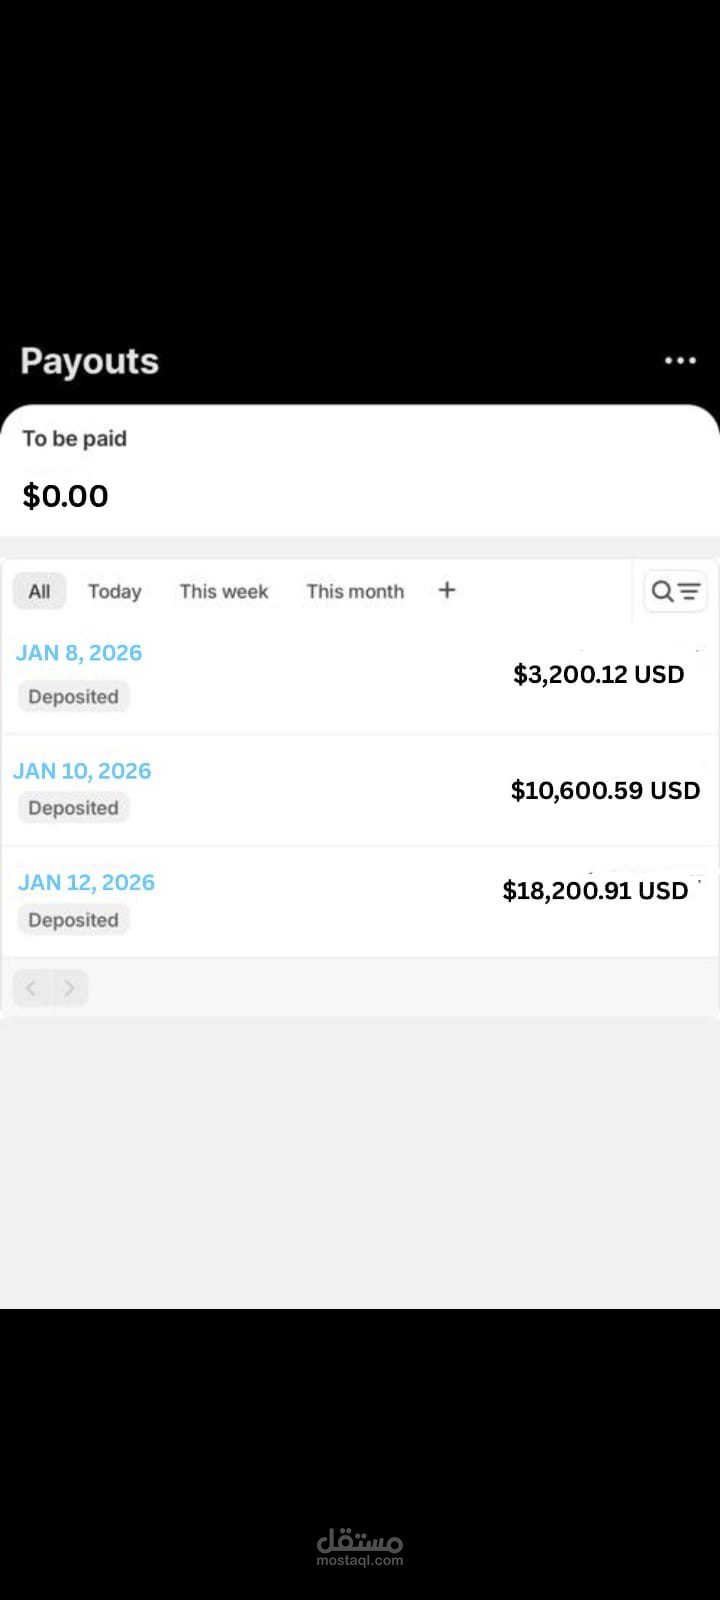Go to previous page with left chevron

click(31, 988)
